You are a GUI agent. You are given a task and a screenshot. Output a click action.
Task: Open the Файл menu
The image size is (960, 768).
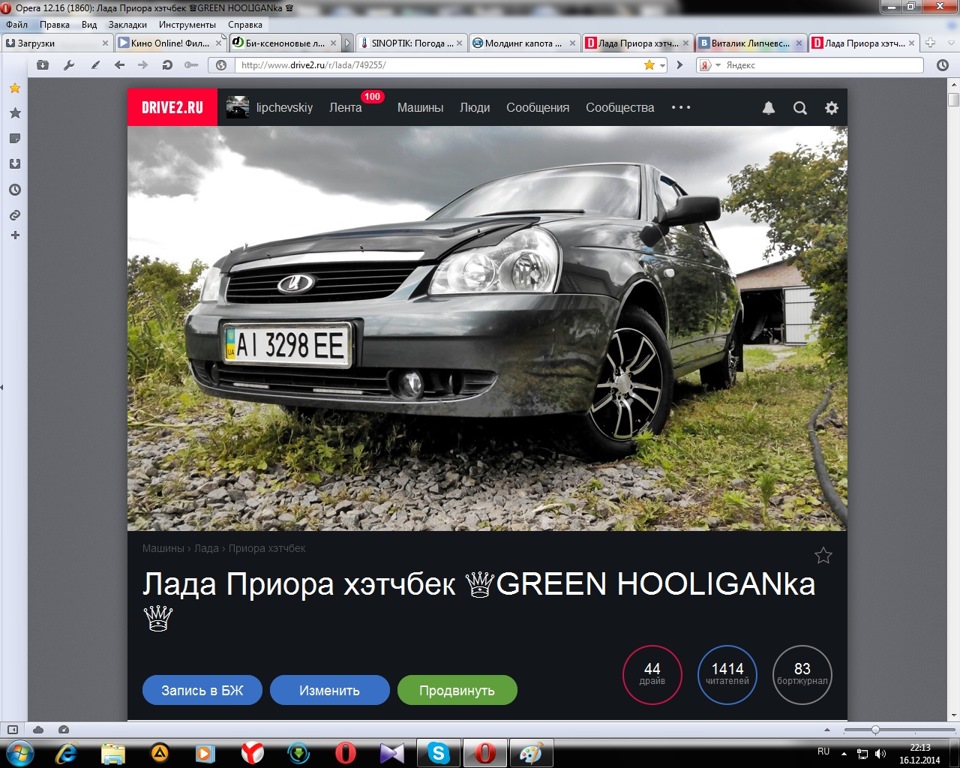17,24
